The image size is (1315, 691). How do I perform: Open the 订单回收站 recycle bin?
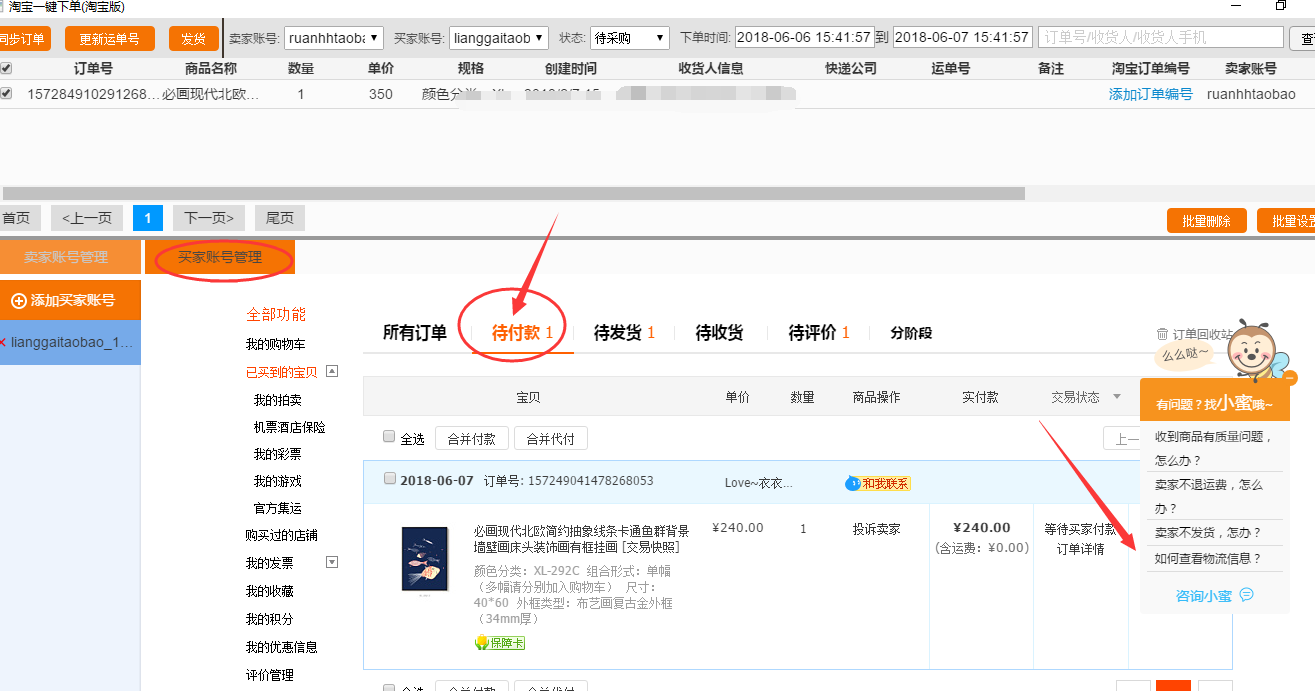pyautogui.click(x=1194, y=333)
